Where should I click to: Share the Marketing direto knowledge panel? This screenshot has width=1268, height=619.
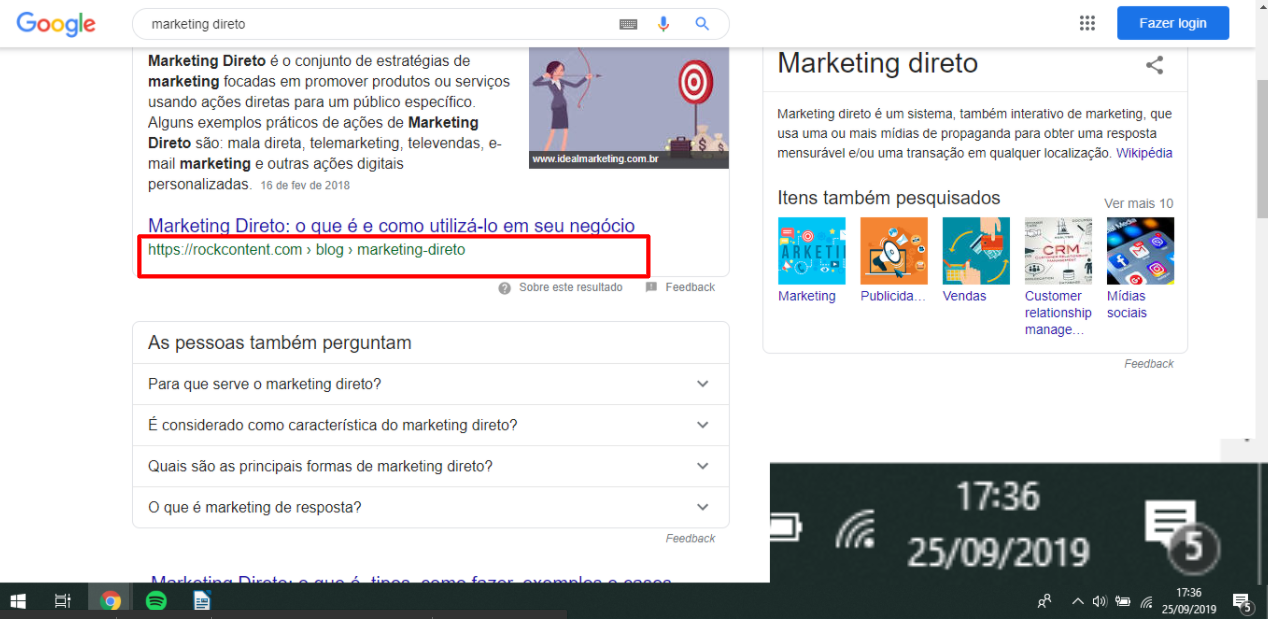point(1154,65)
